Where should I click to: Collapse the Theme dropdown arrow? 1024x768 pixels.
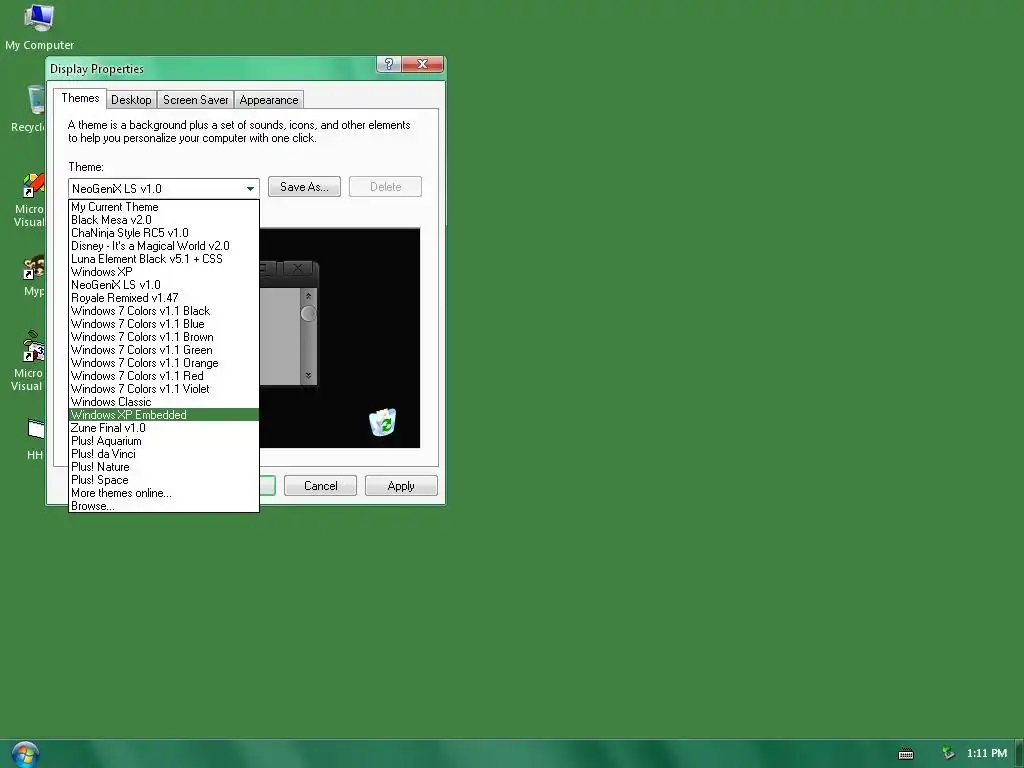(x=250, y=189)
